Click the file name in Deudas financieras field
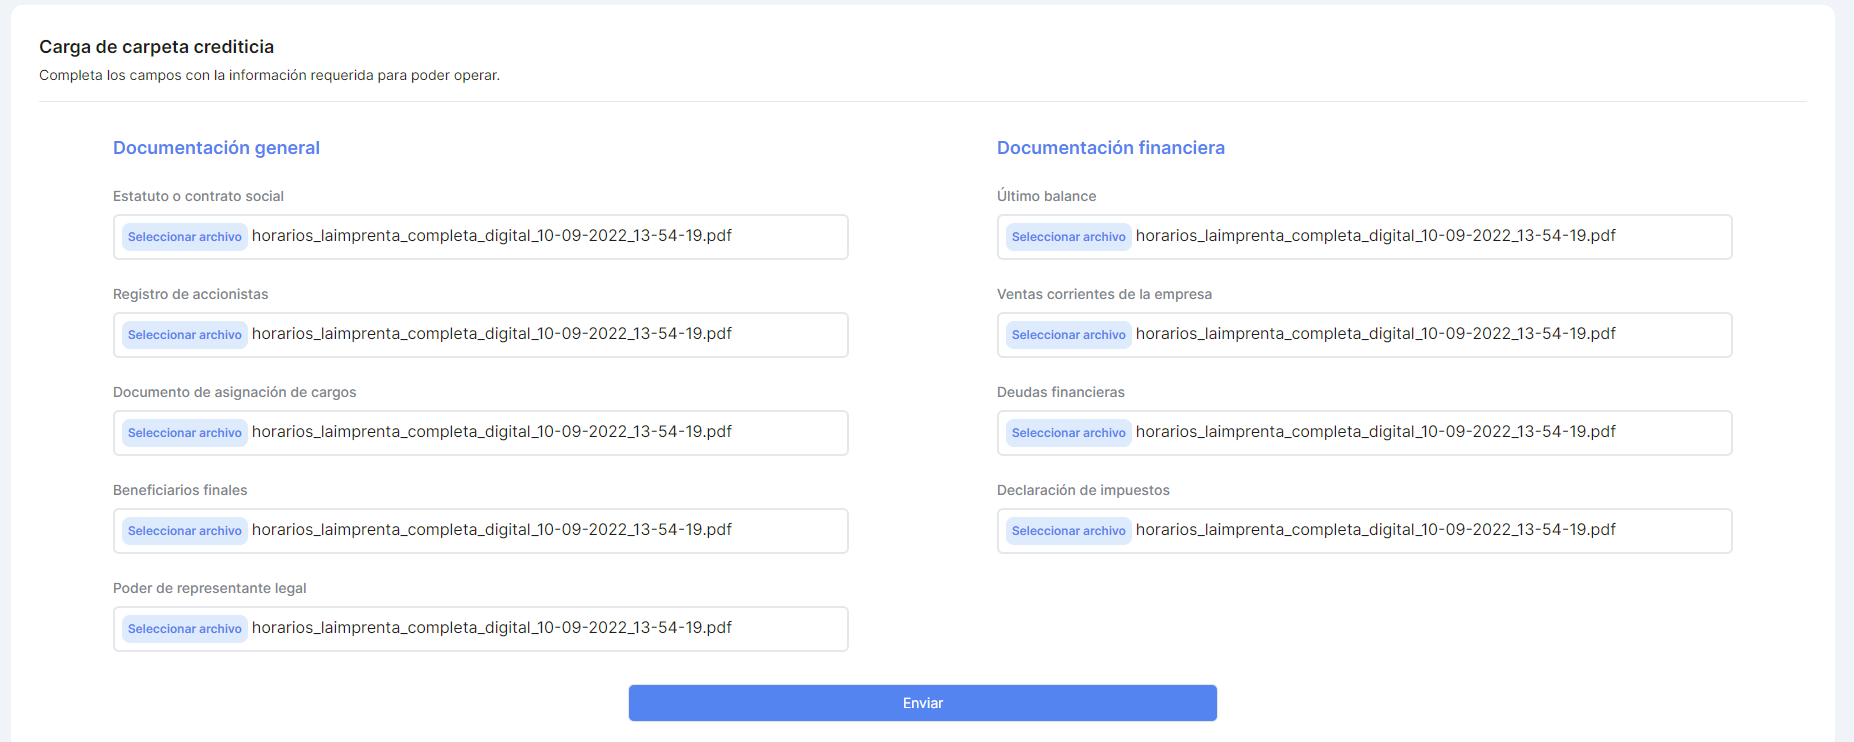 [x=1375, y=432]
